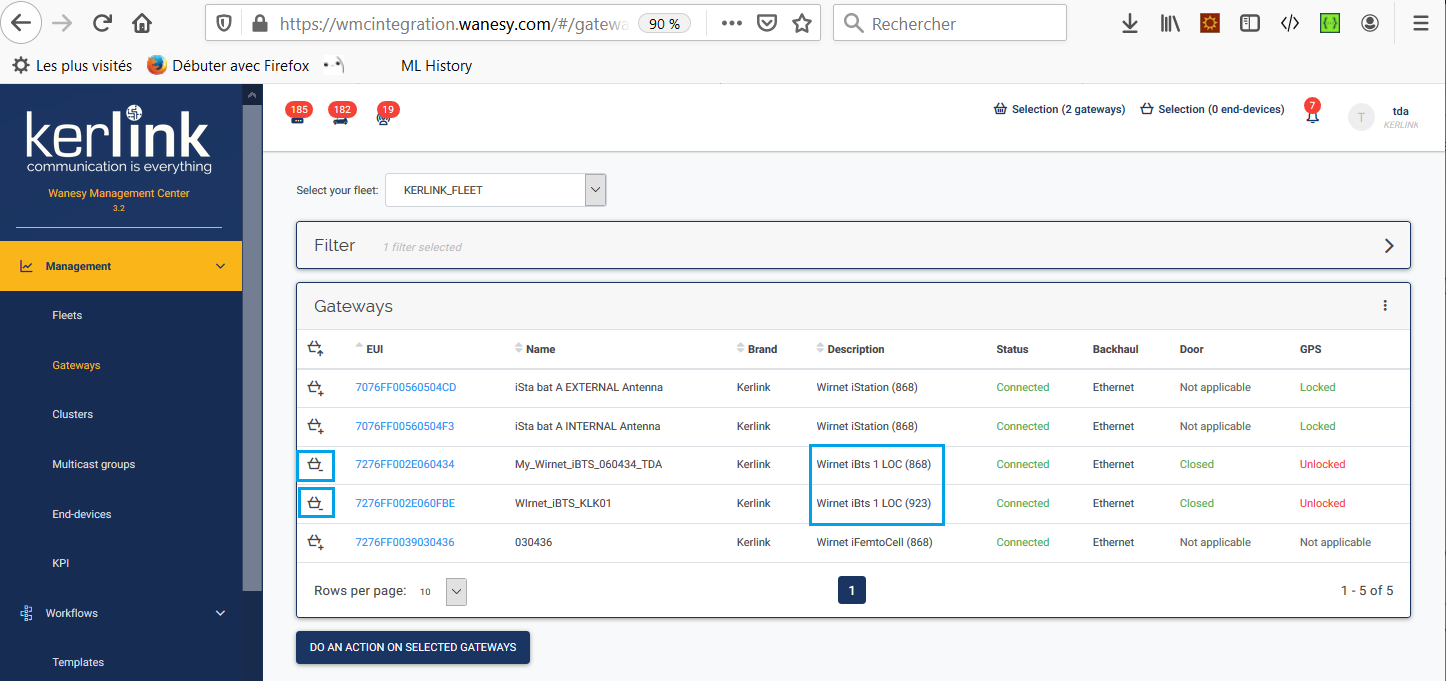The width and height of the screenshot is (1446, 681).
Task: Open the gateway alerts badge showing 185
Action: click(x=297, y=116)
